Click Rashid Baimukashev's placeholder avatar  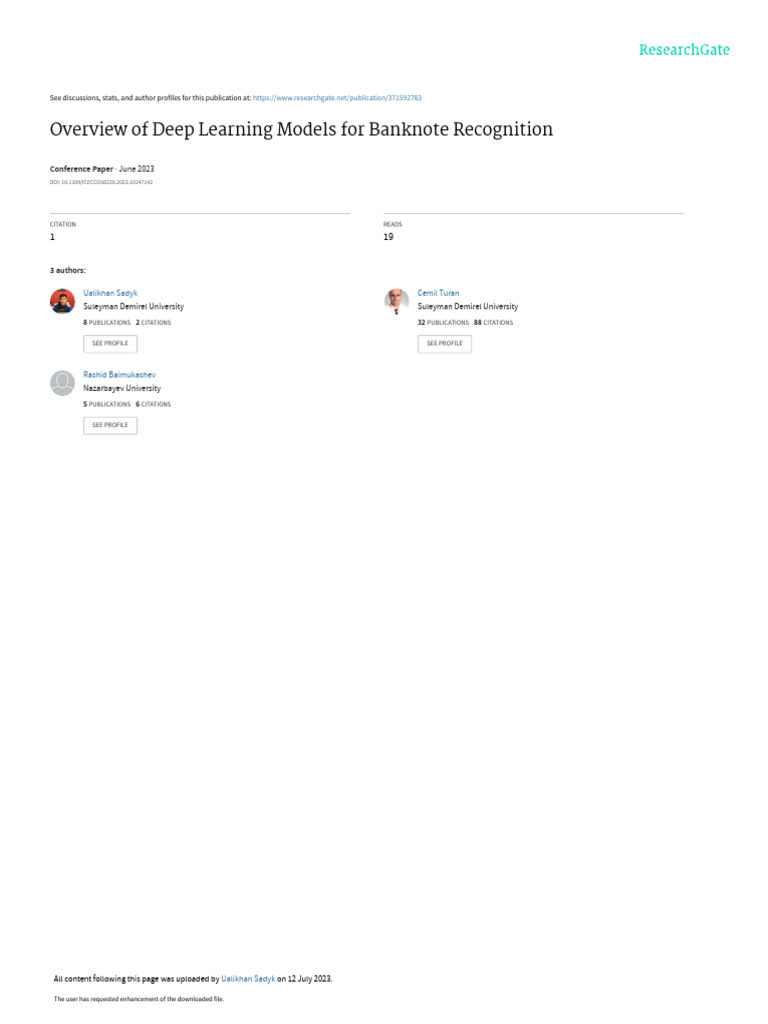click(x=63, y=383)
